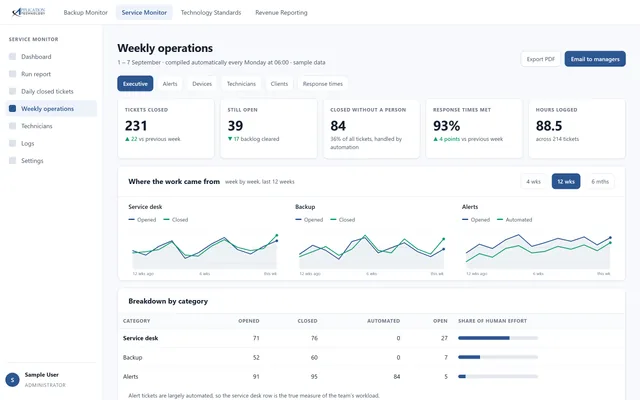Screen dimensions: 640x400
Task: Toggle Opened legend in Alerts chart
Action: [476, 220]
